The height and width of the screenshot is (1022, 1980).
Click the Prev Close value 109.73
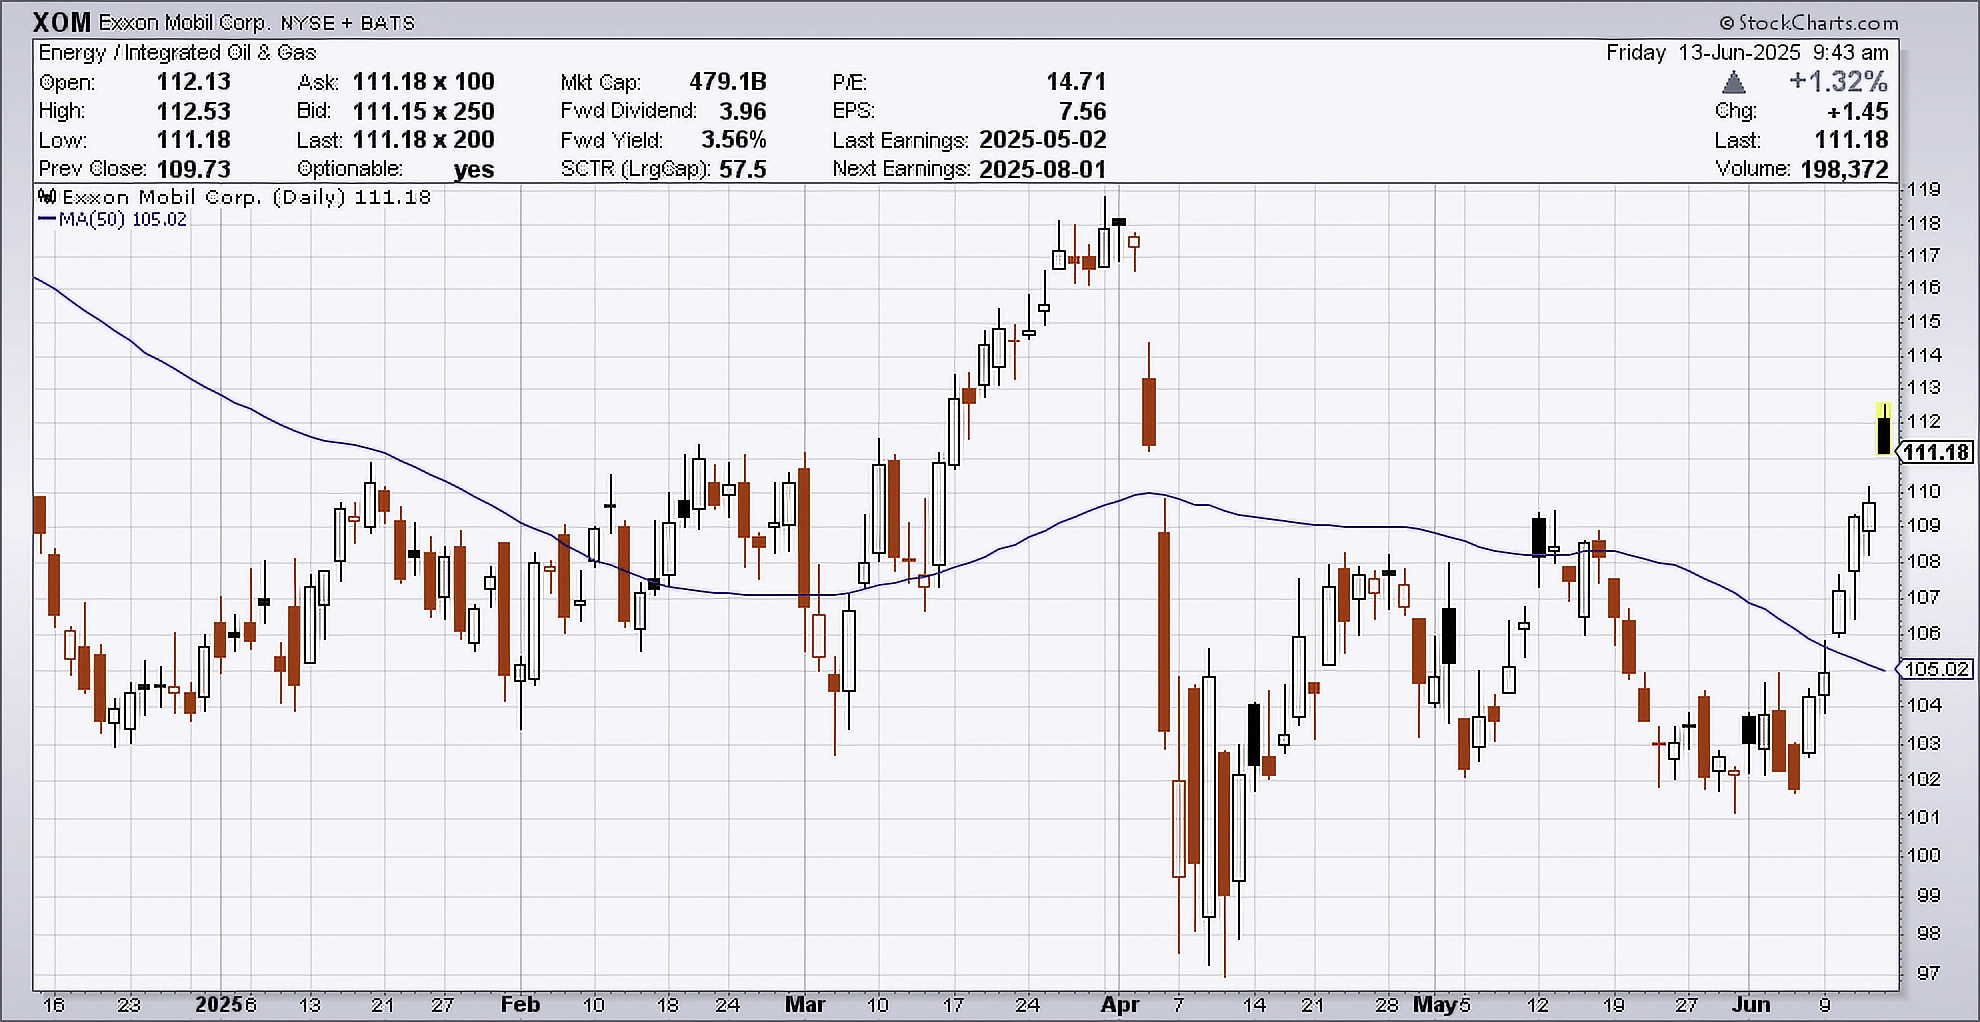point(193,169)
